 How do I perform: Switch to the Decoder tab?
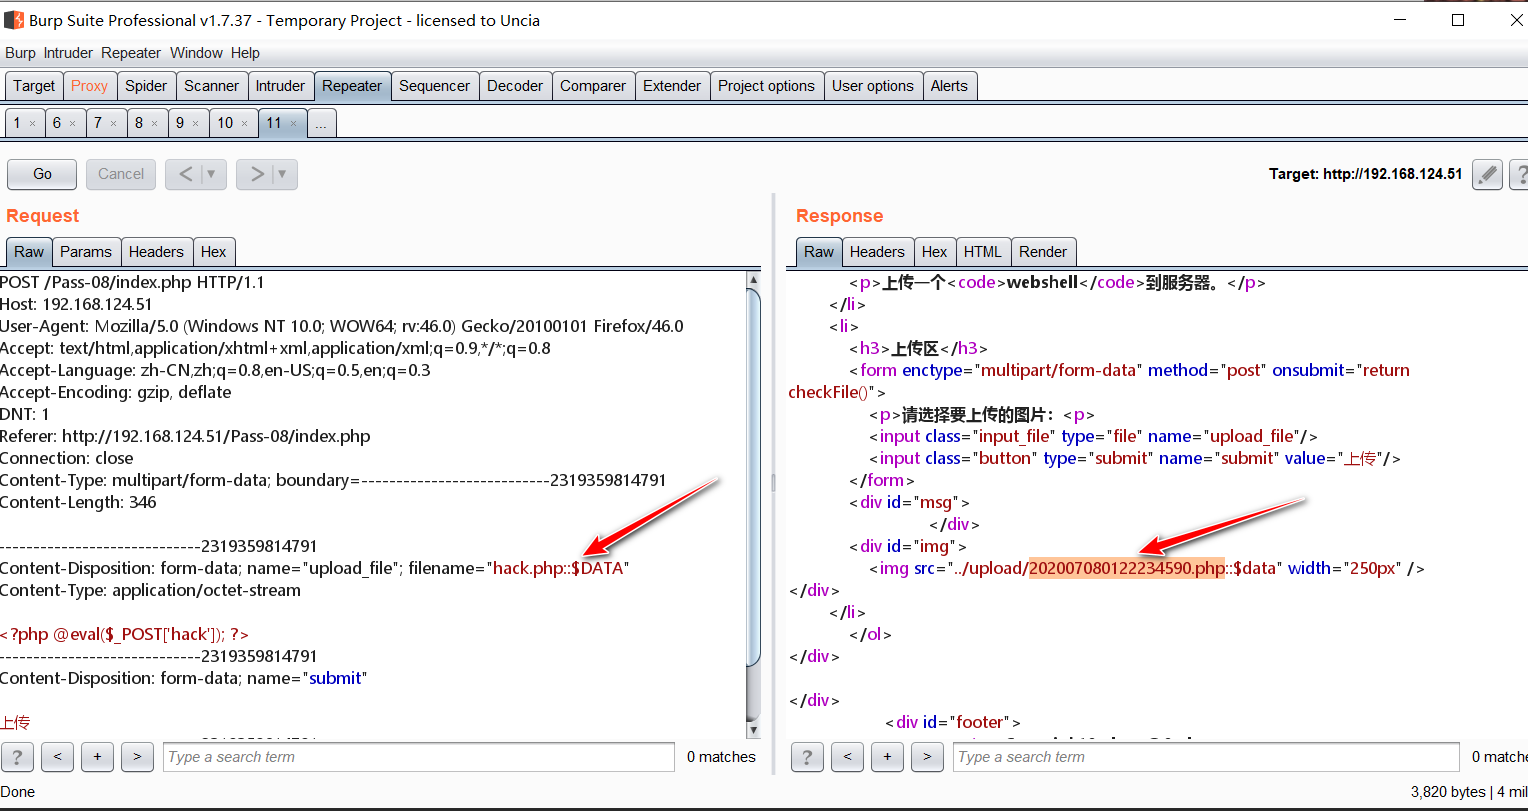click(x=515, y=86)
